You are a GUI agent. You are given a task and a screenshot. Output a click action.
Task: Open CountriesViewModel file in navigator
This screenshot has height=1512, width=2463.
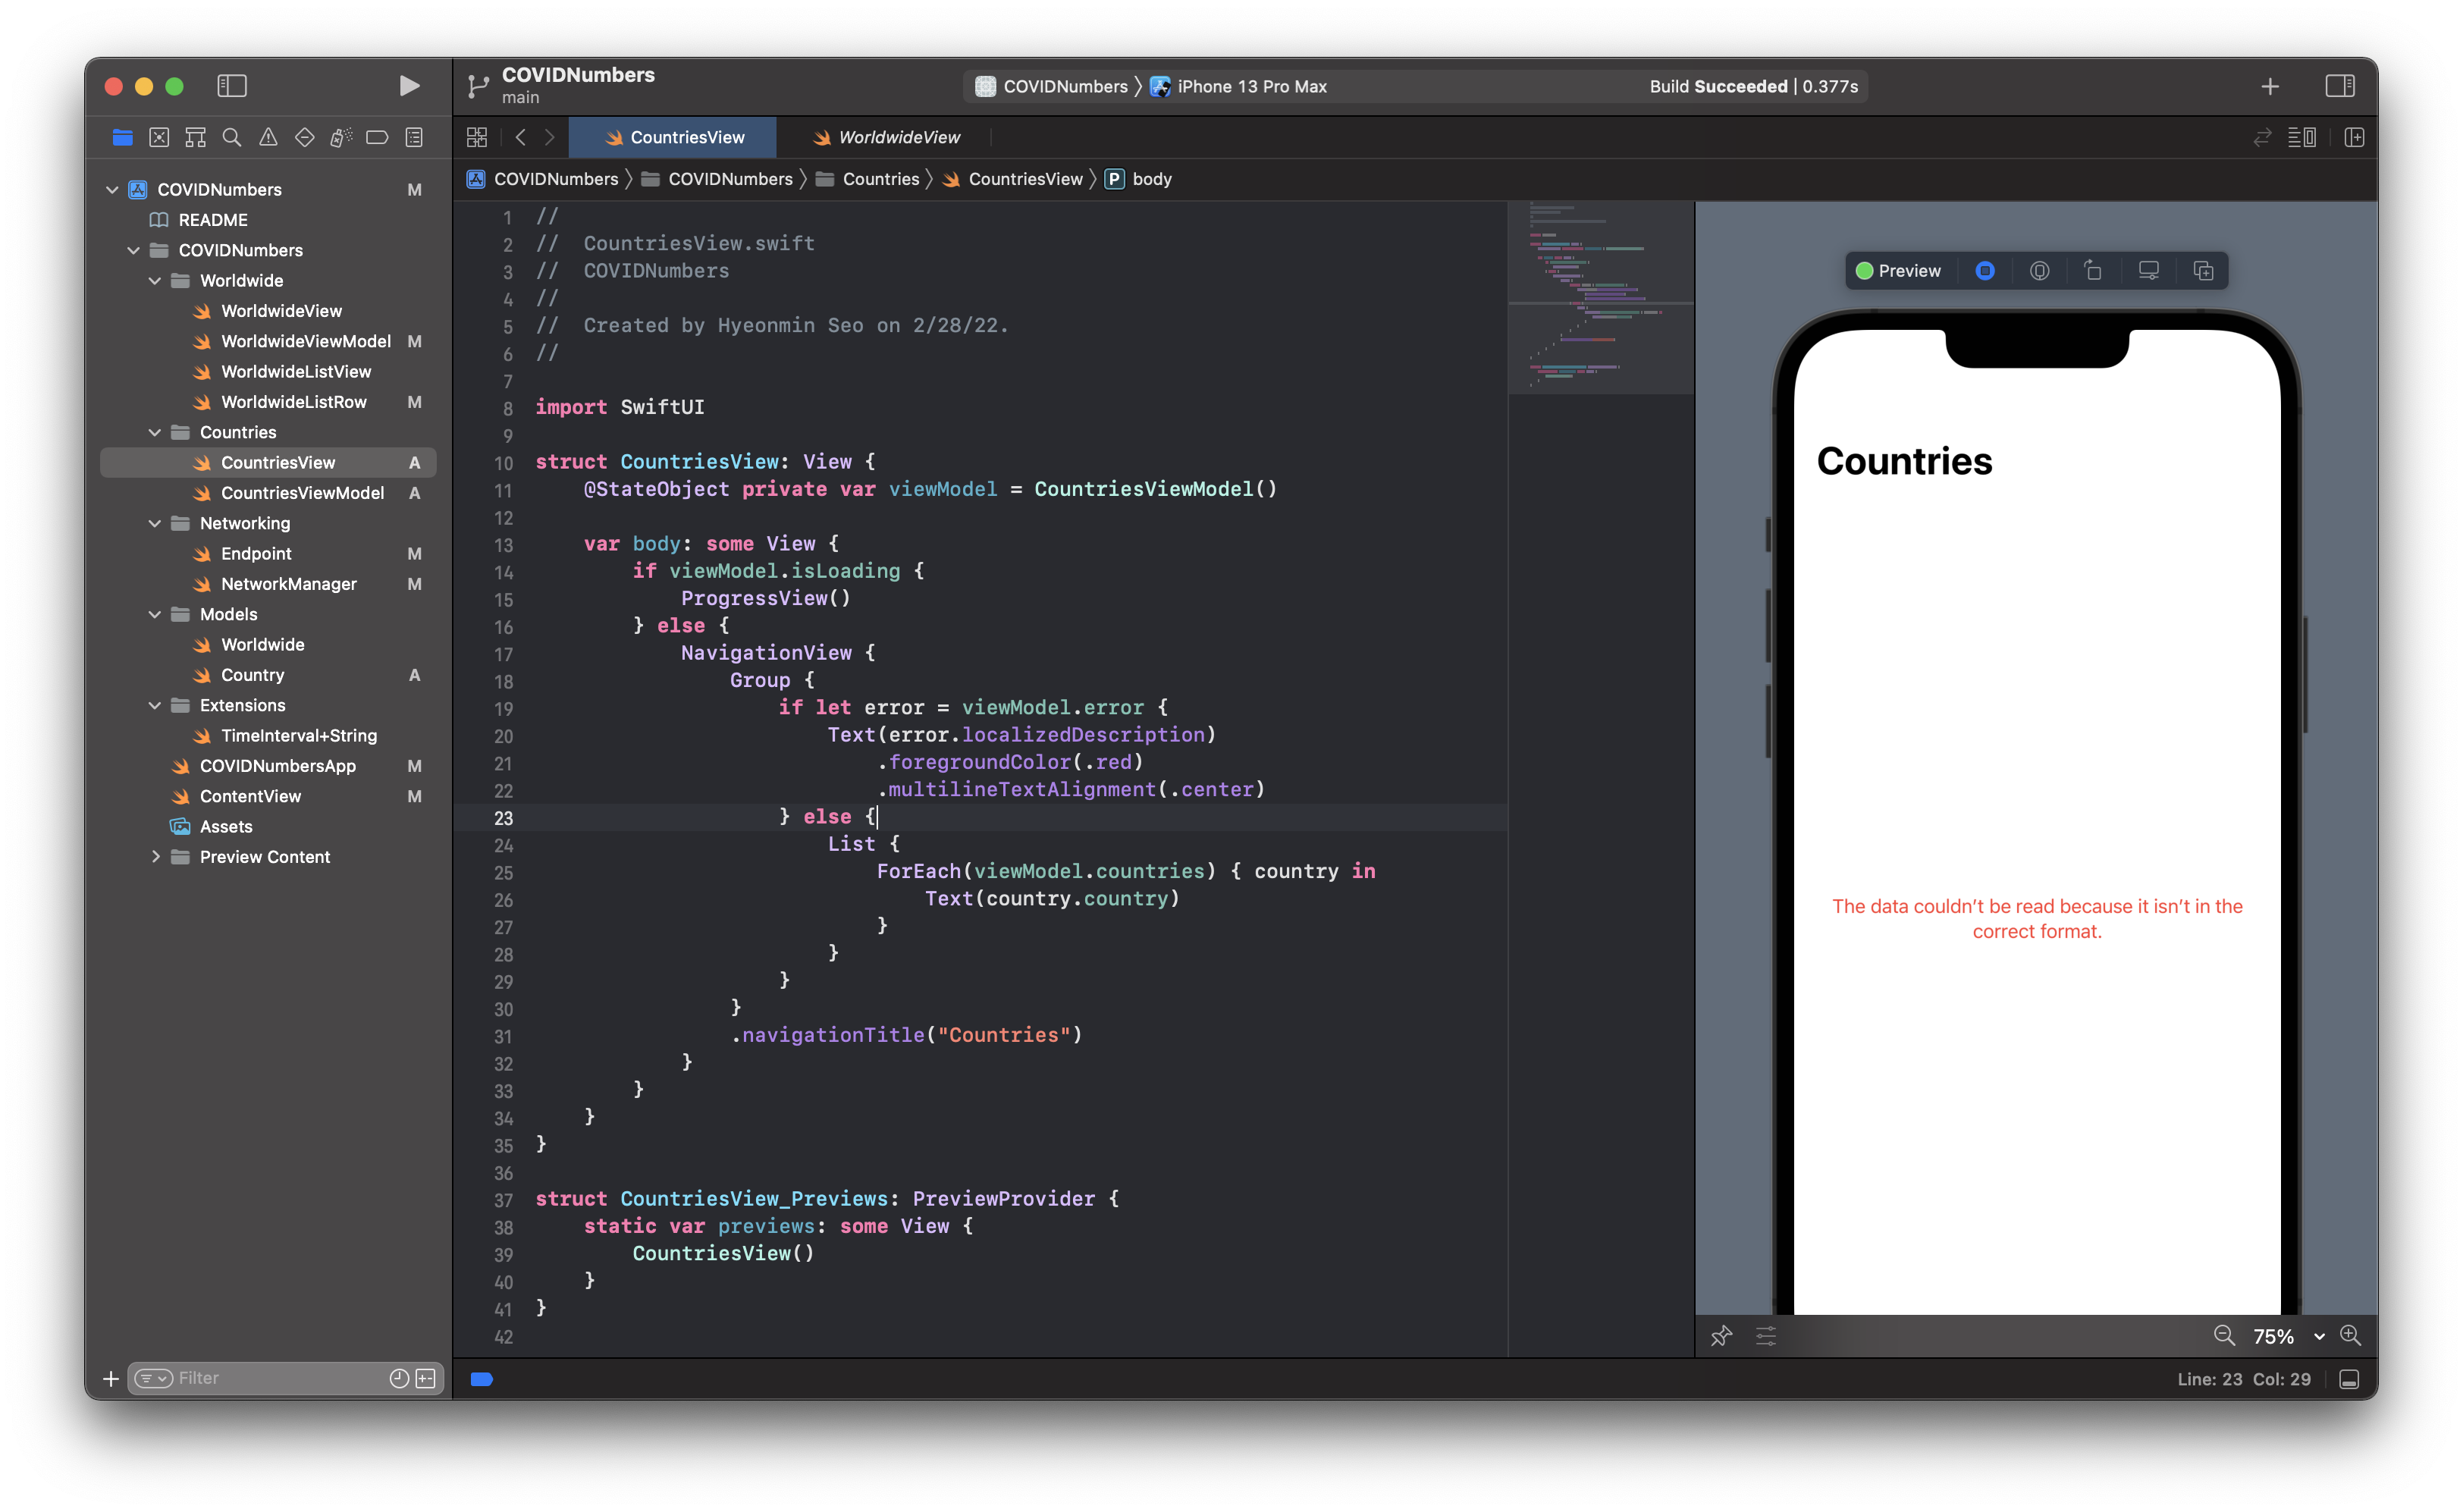pos(302,493)
